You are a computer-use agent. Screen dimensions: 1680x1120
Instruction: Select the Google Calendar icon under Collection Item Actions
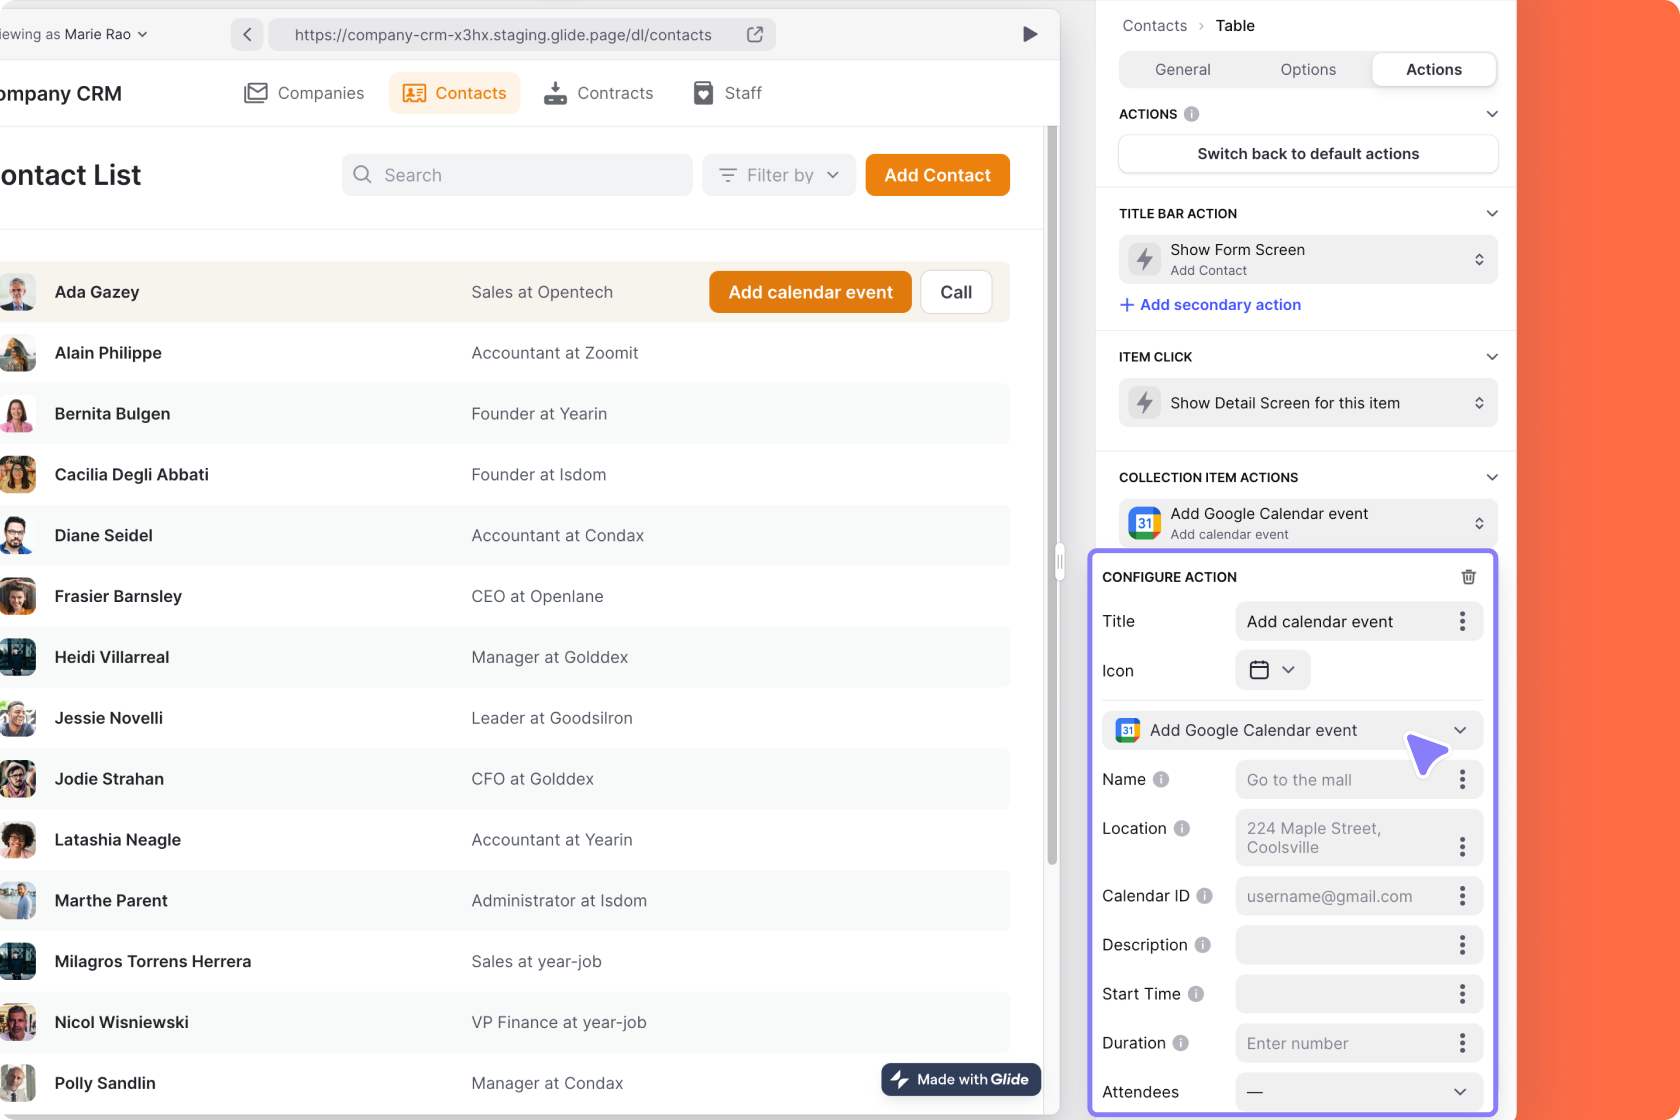coord(1144,522)
